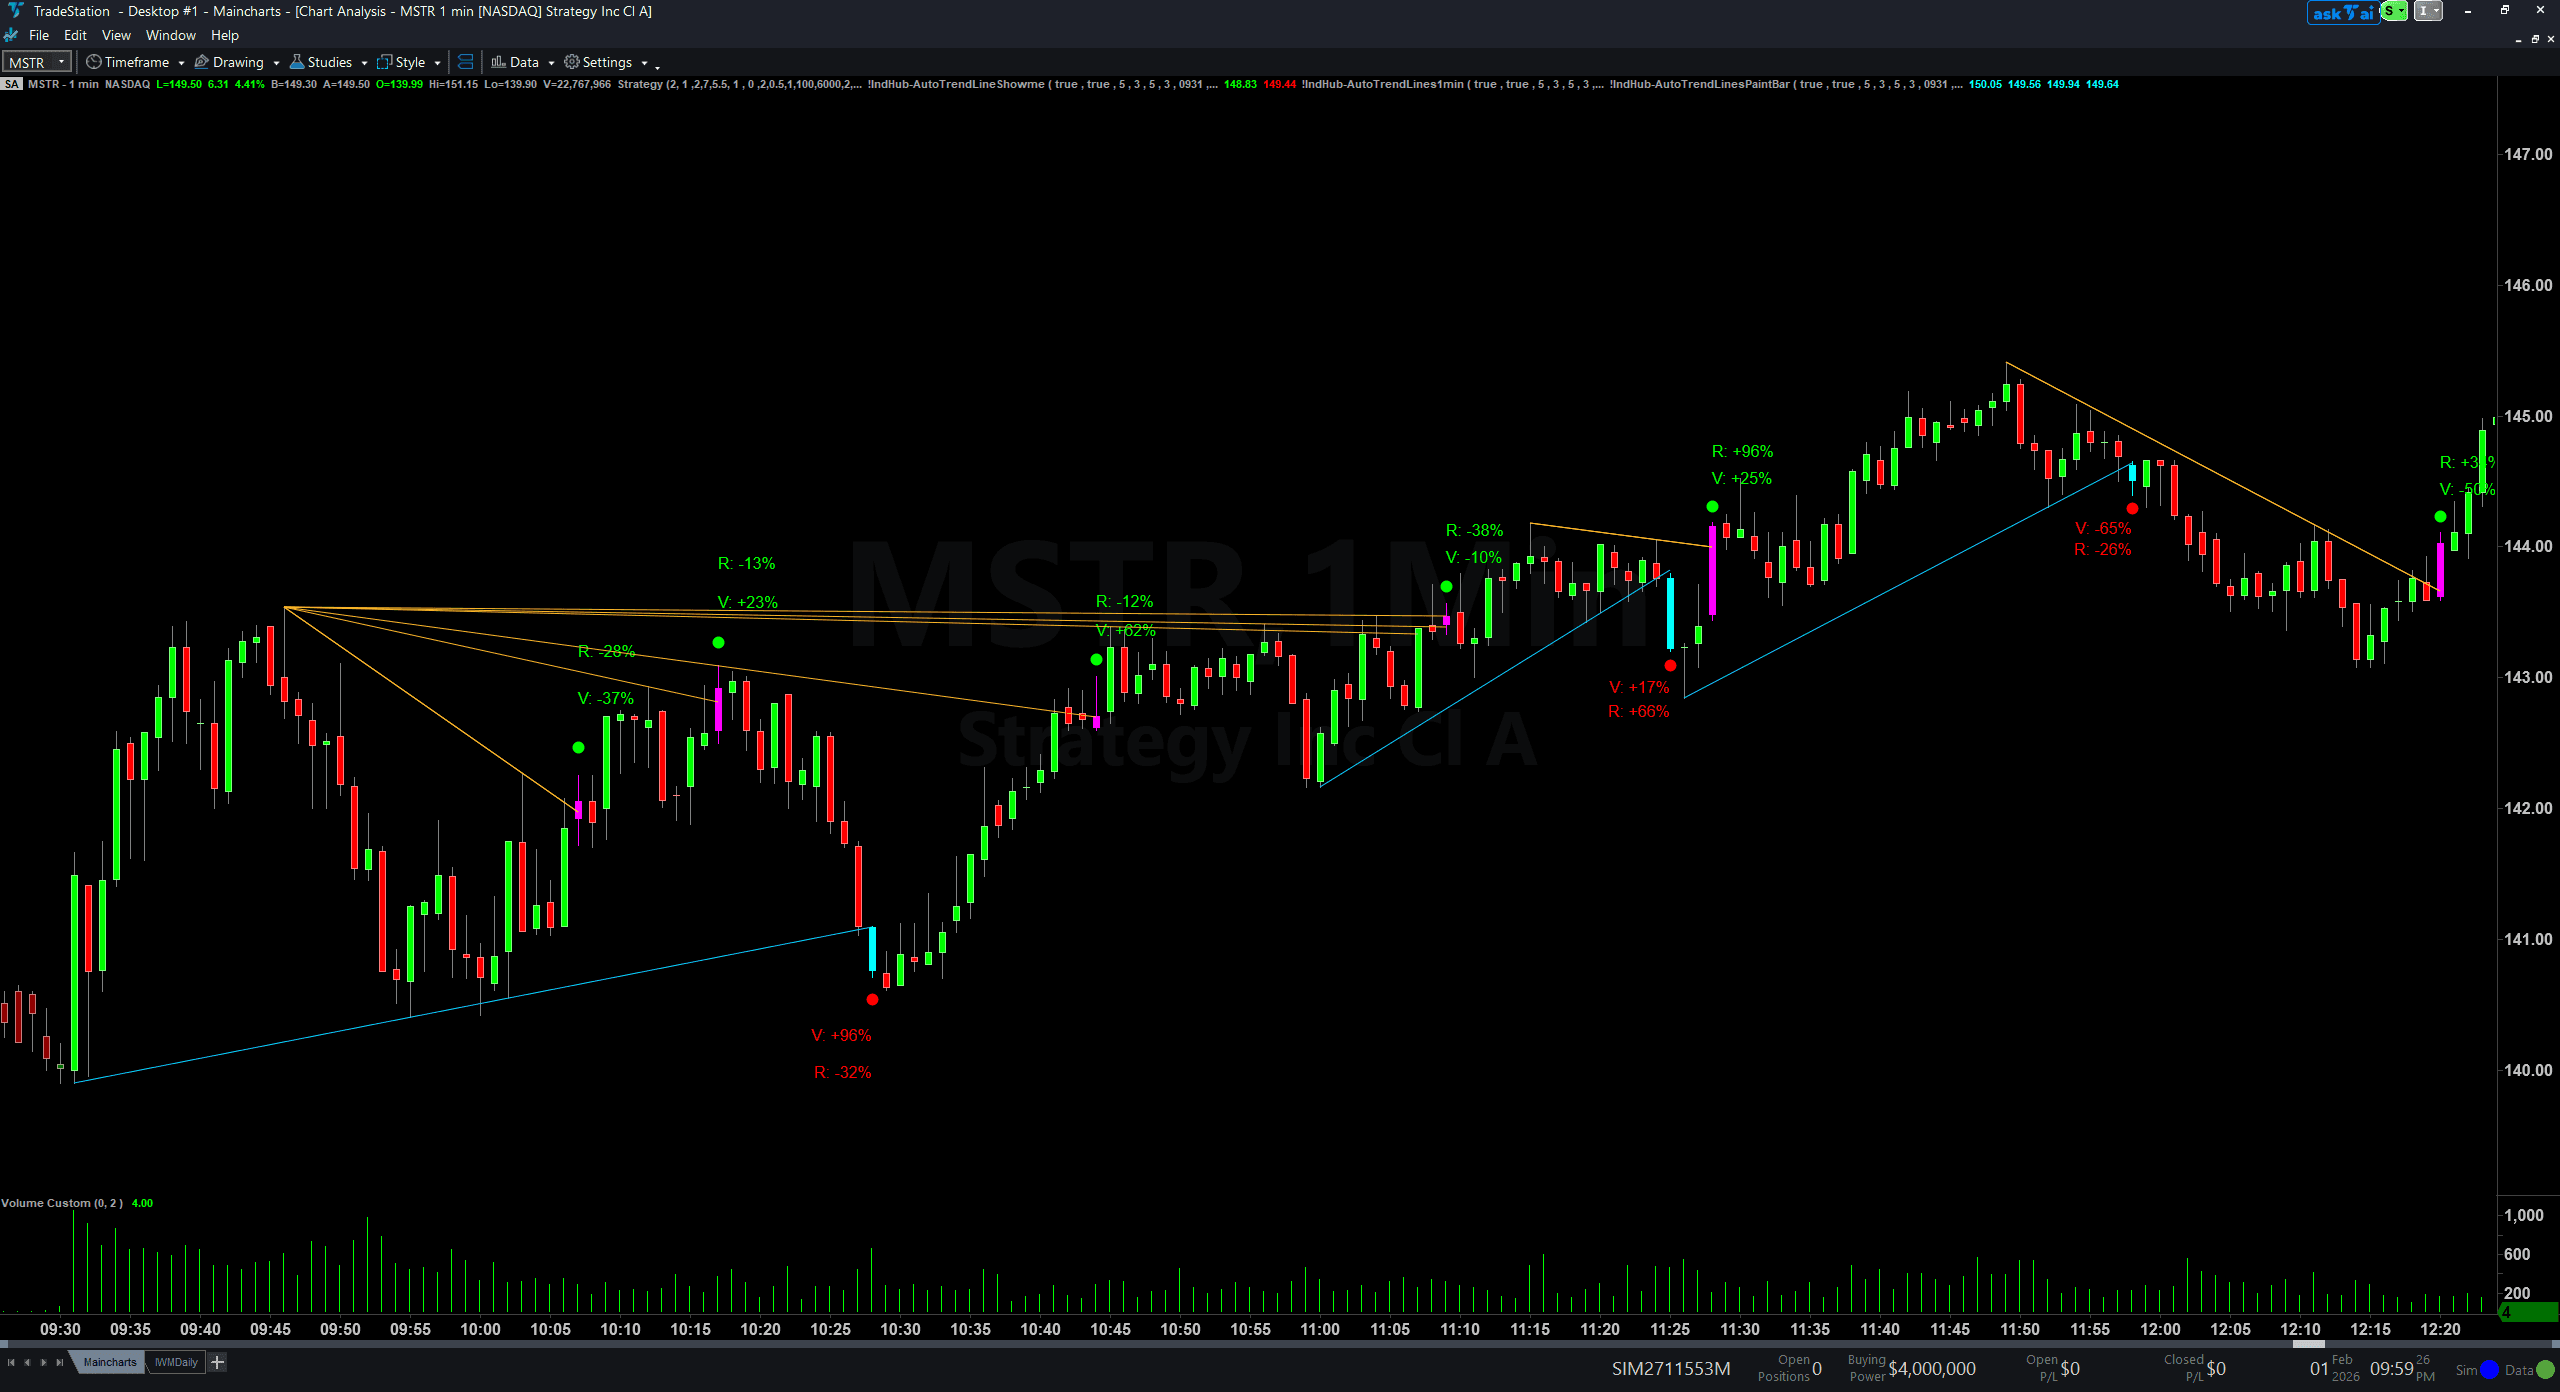2560x1392 pixels.
Task: Click the Style chart-type icon
Action: [x=383, y=62]
